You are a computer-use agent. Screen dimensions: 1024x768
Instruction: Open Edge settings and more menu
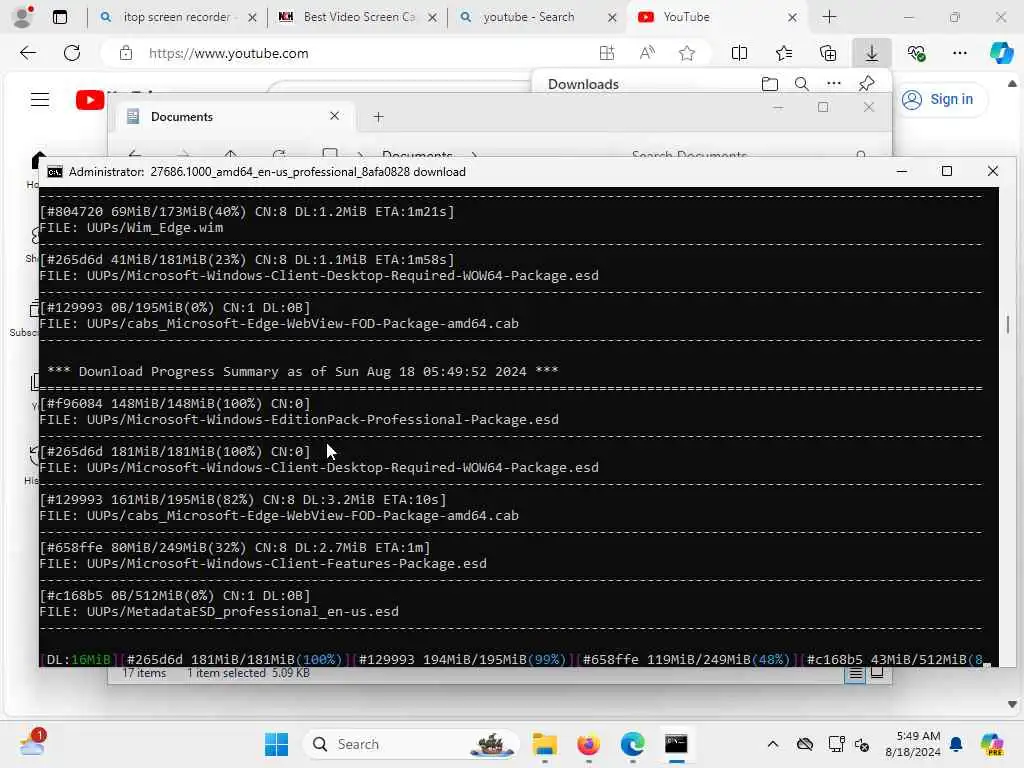tap(959, 54)
